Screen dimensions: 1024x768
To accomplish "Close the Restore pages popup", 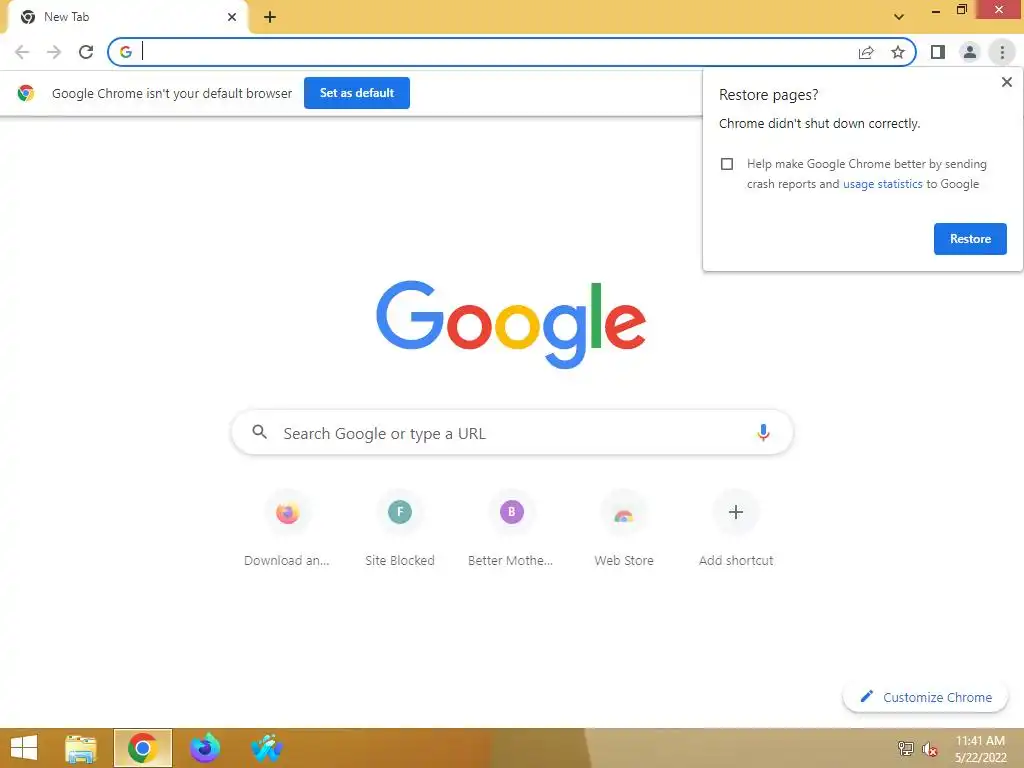I will click(x=1006, y=82).
